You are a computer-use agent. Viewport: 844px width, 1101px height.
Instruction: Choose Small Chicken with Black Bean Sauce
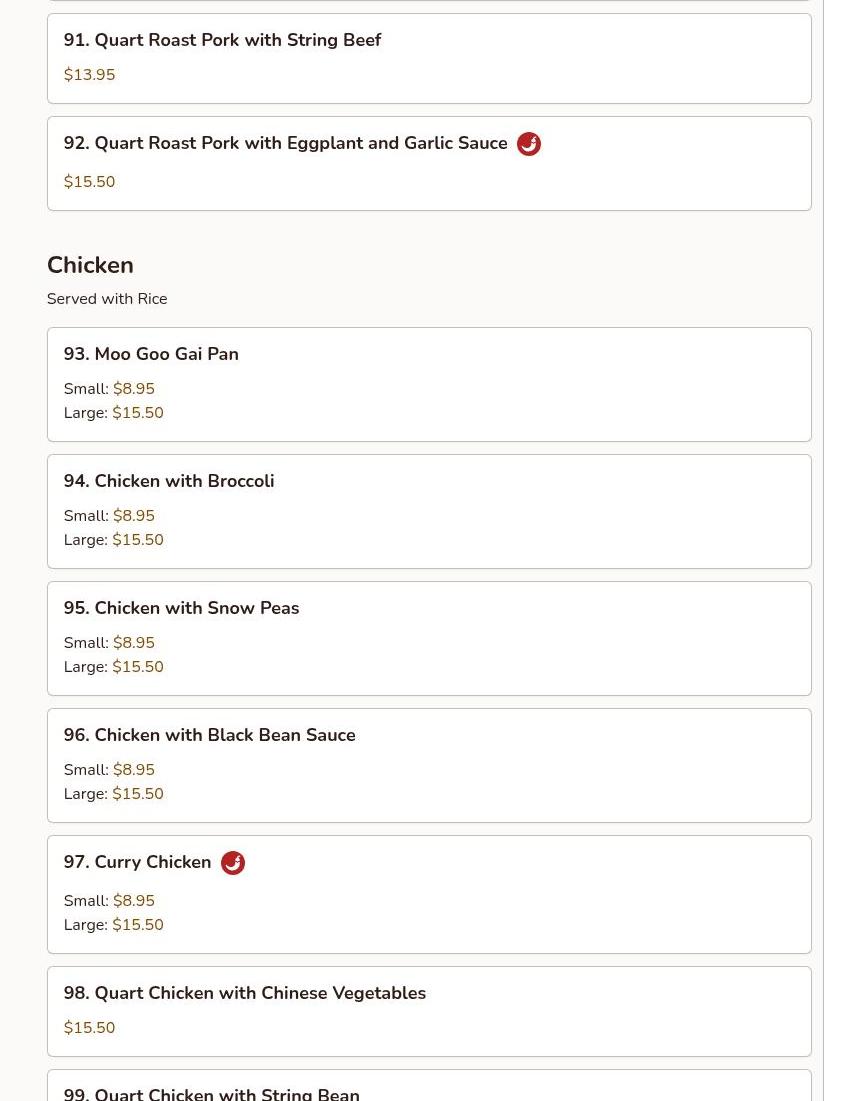pyautogui.click(x=133, y=770)
